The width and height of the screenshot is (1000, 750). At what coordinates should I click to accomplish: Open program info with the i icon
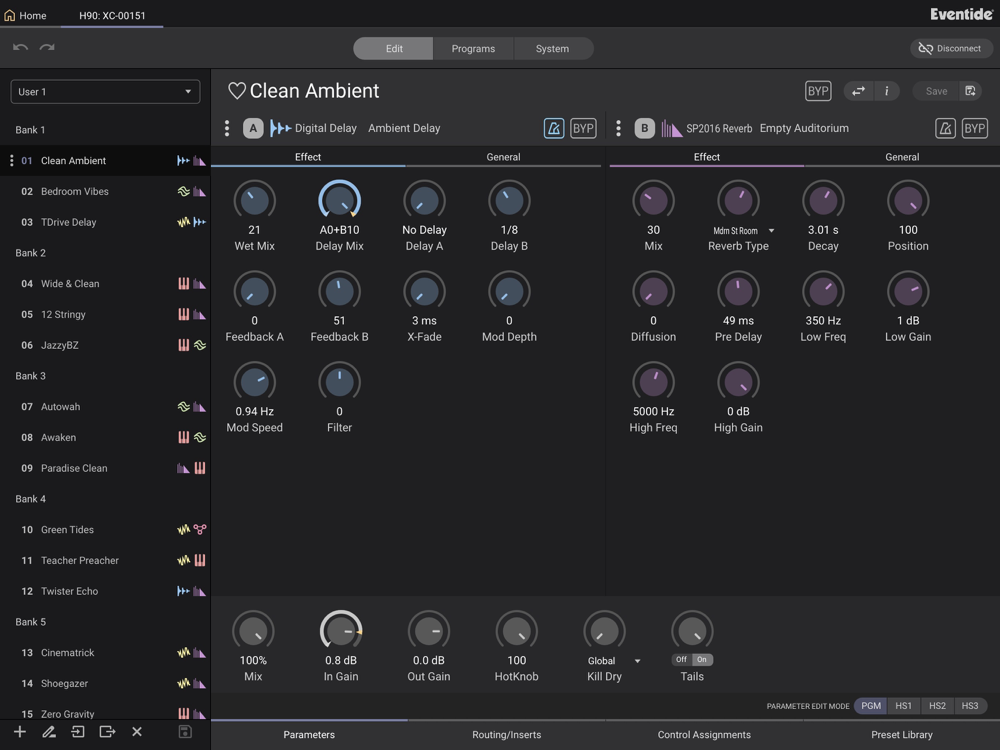pyautogui.click(x=886, y=91)
